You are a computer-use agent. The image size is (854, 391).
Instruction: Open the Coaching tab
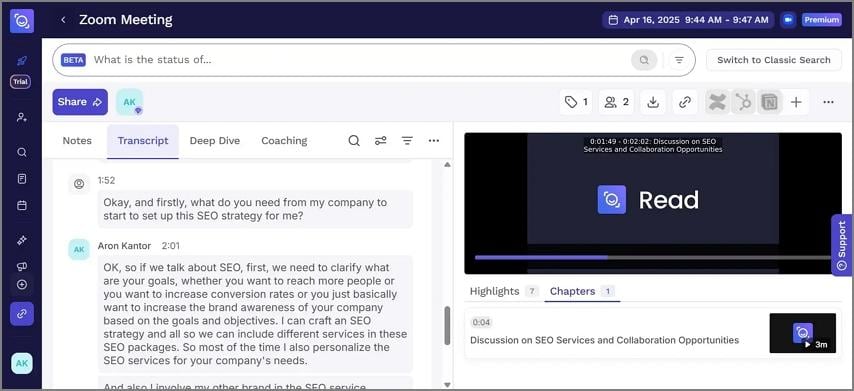(x=284, y=140)
